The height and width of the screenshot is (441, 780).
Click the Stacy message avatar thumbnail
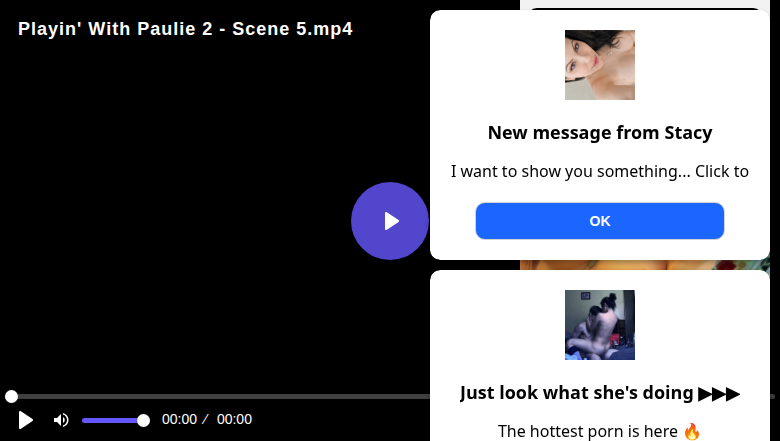click(x=599, y=65)
